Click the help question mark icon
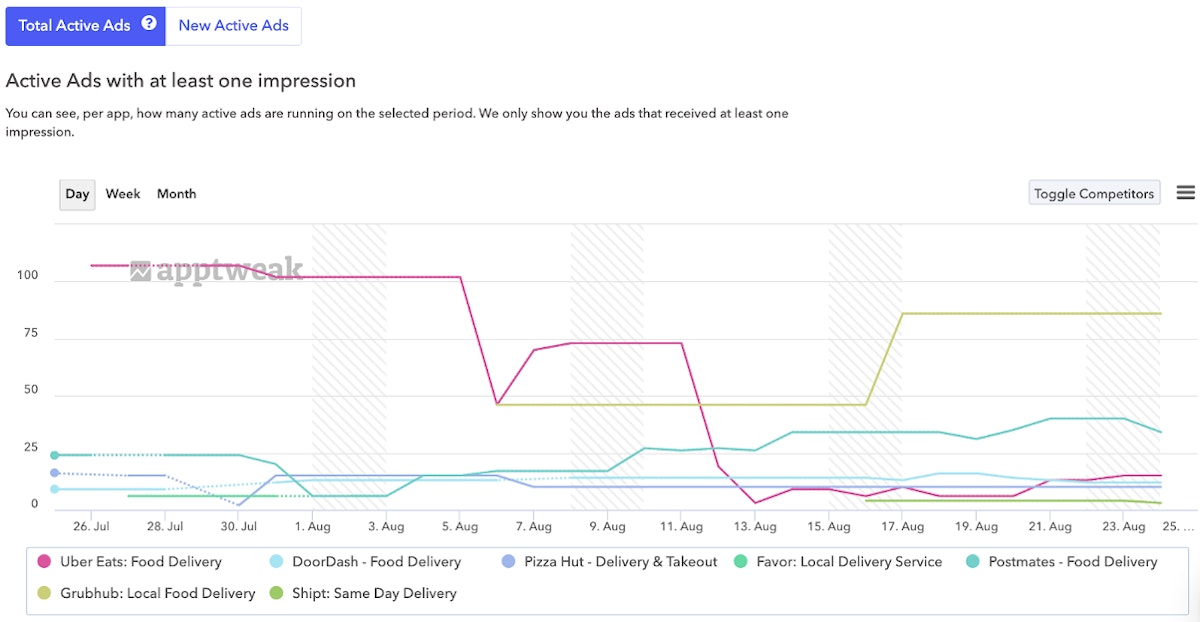 point(149,24)
